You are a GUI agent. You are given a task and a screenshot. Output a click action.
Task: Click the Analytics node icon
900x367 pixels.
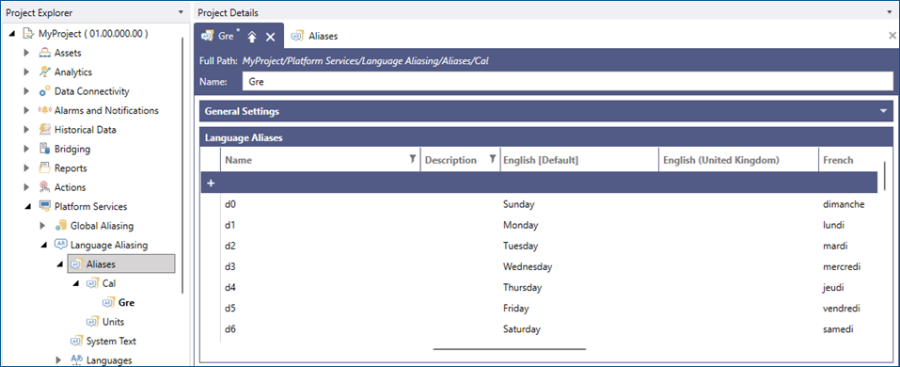click(x=44, y=72)
